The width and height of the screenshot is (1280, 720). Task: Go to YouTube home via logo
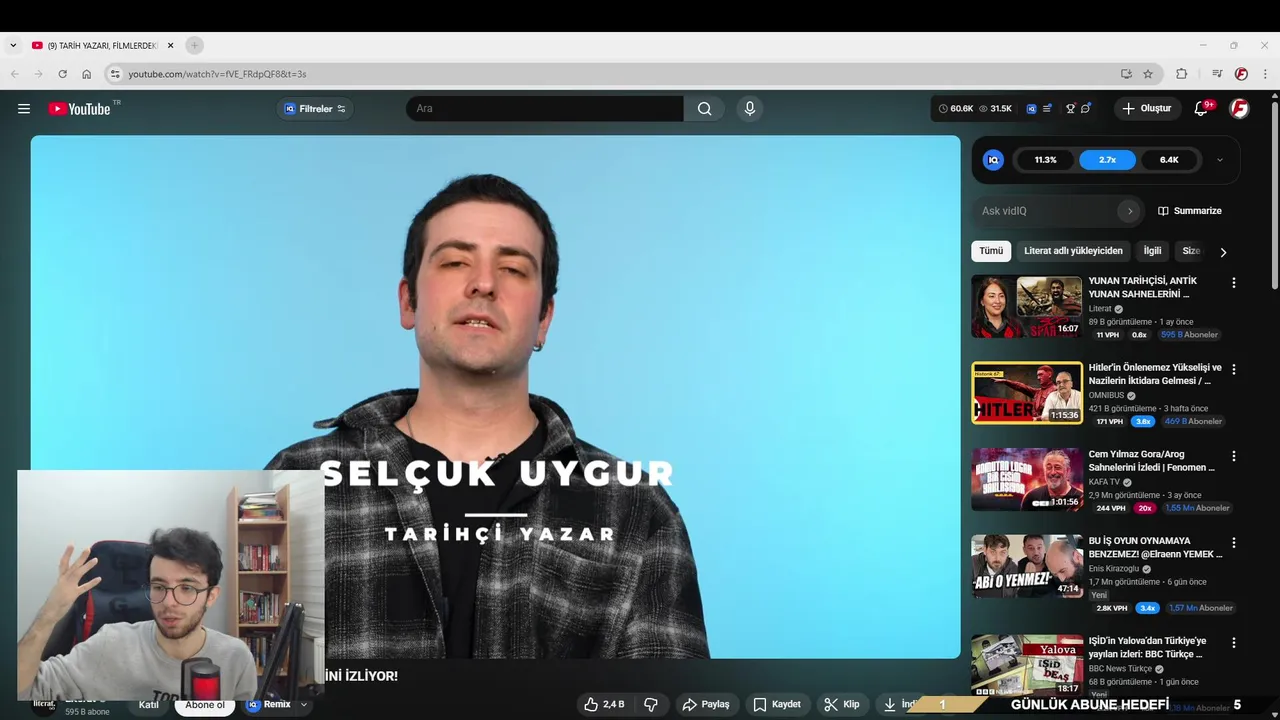coord(79,109)
